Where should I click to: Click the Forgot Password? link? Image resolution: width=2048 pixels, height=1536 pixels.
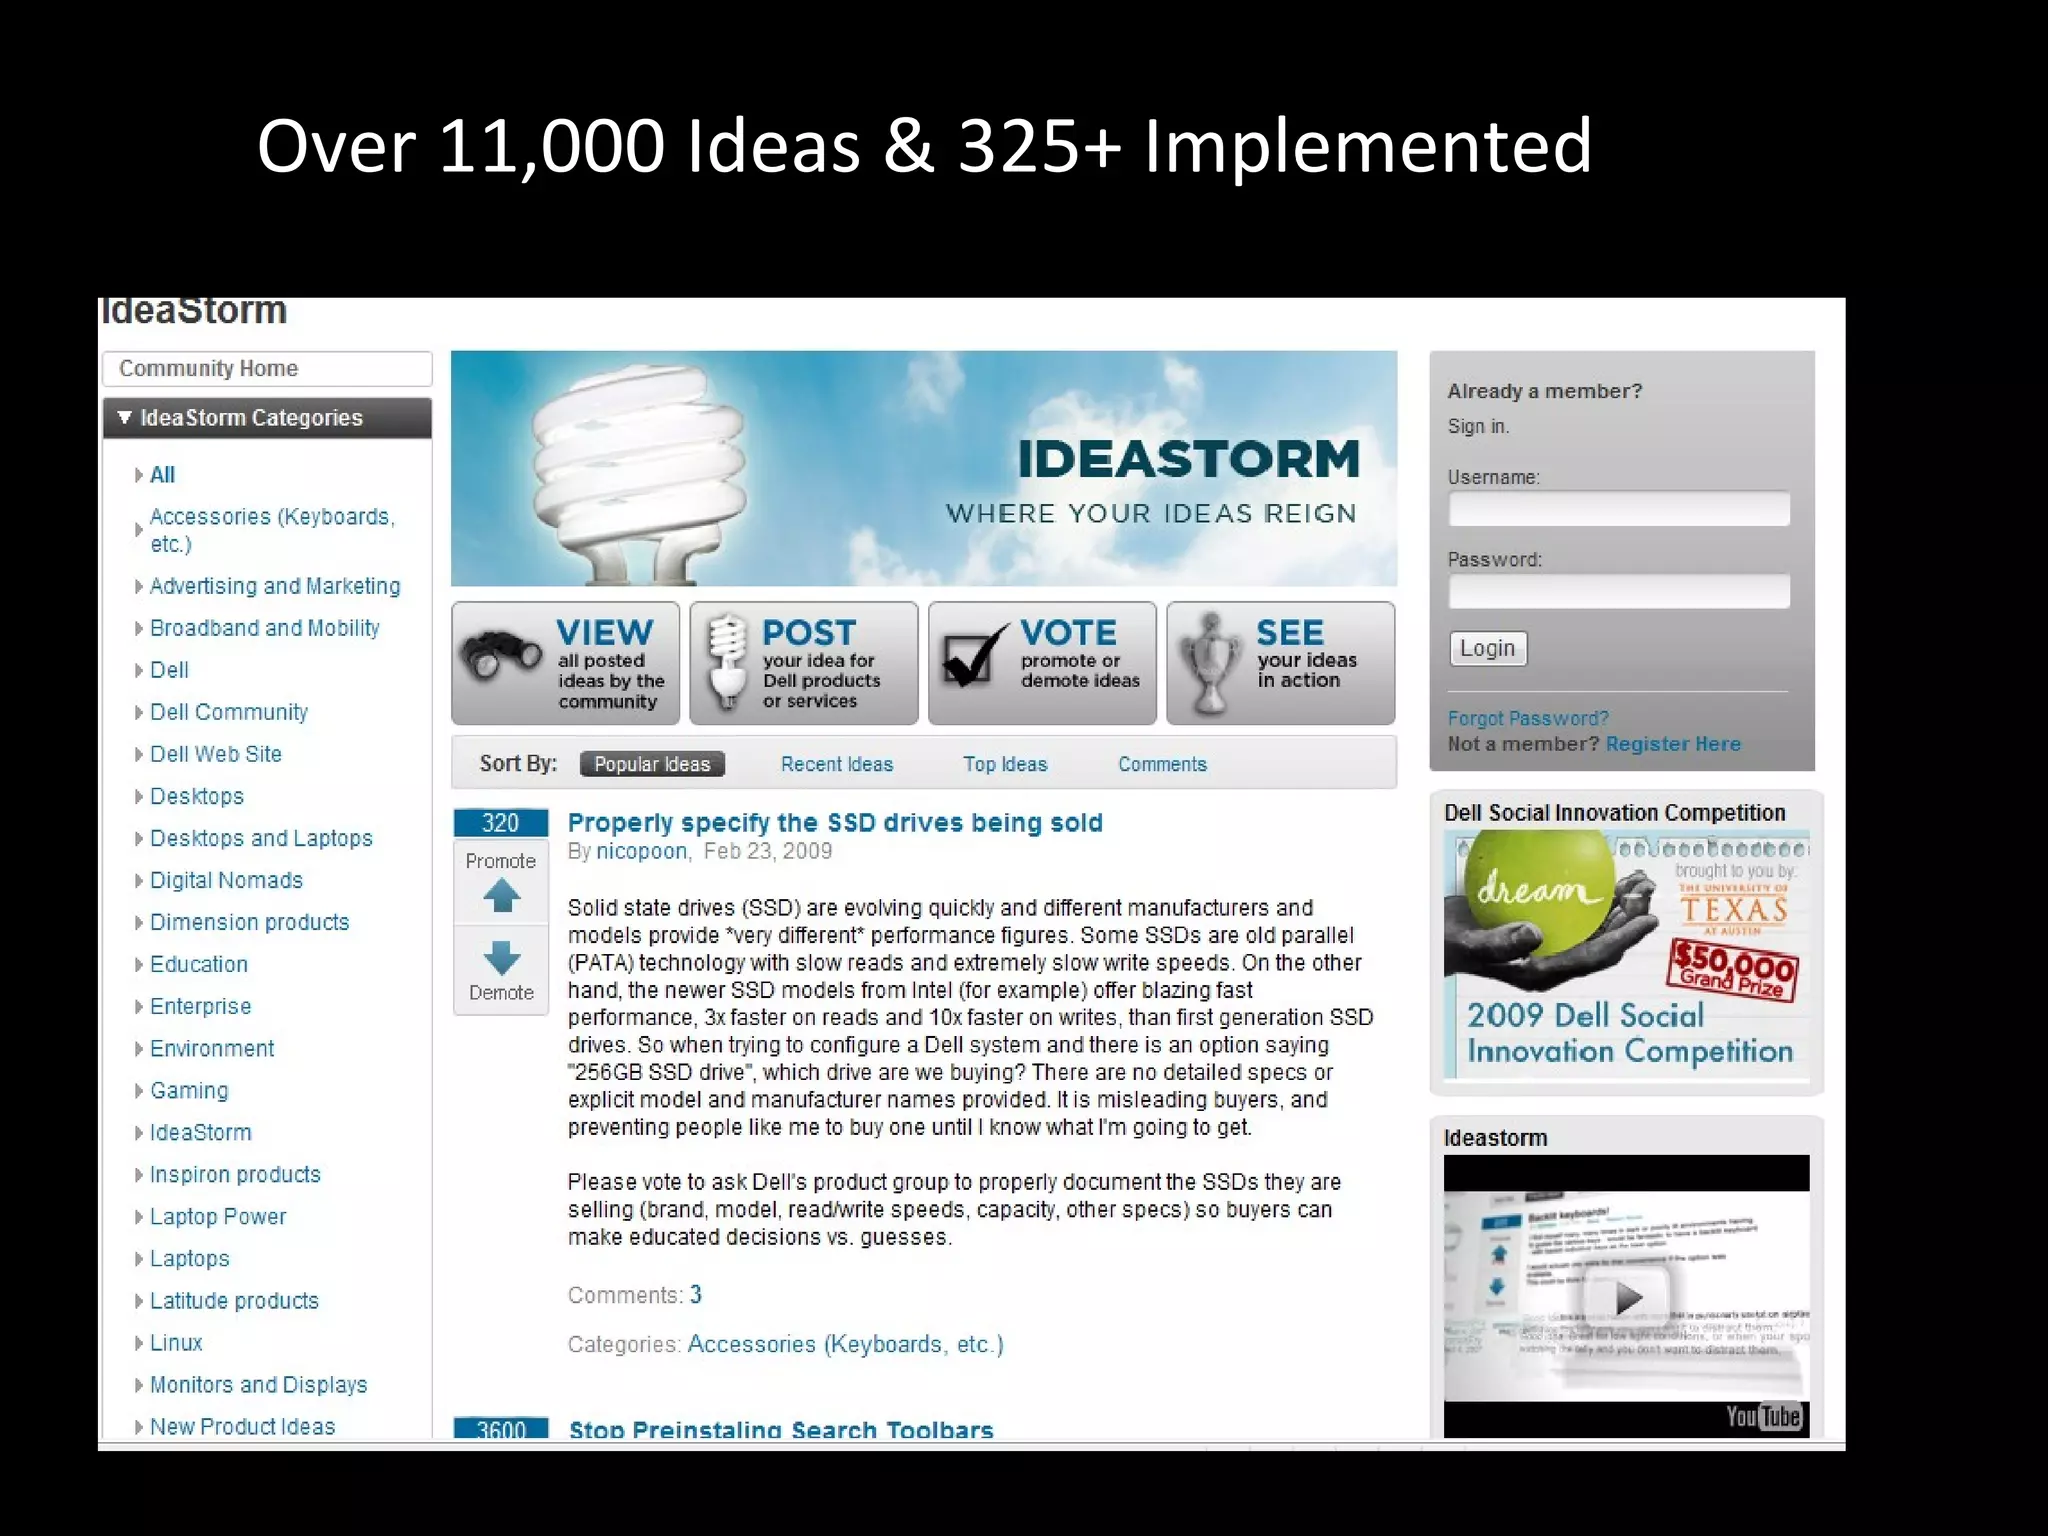pos(1528,718)
